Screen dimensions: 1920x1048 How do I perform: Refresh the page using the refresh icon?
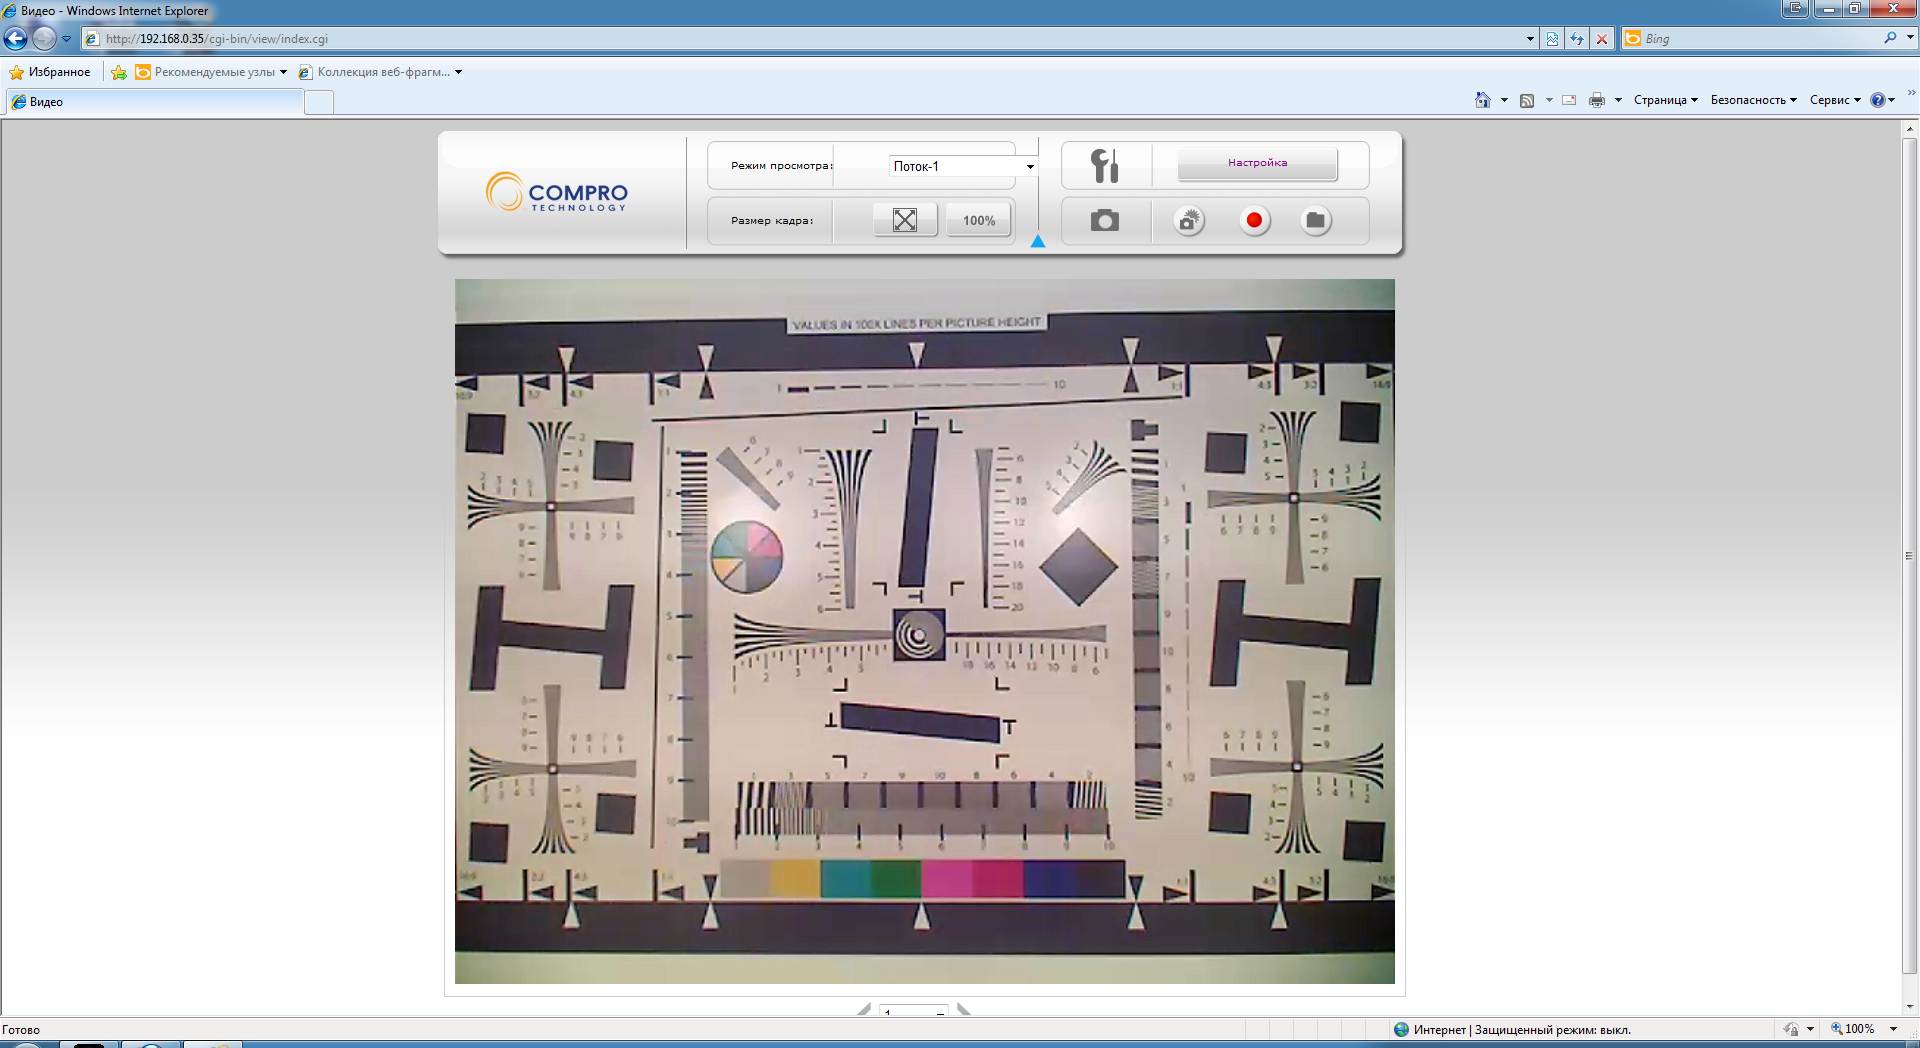[x=1577, y=39]
